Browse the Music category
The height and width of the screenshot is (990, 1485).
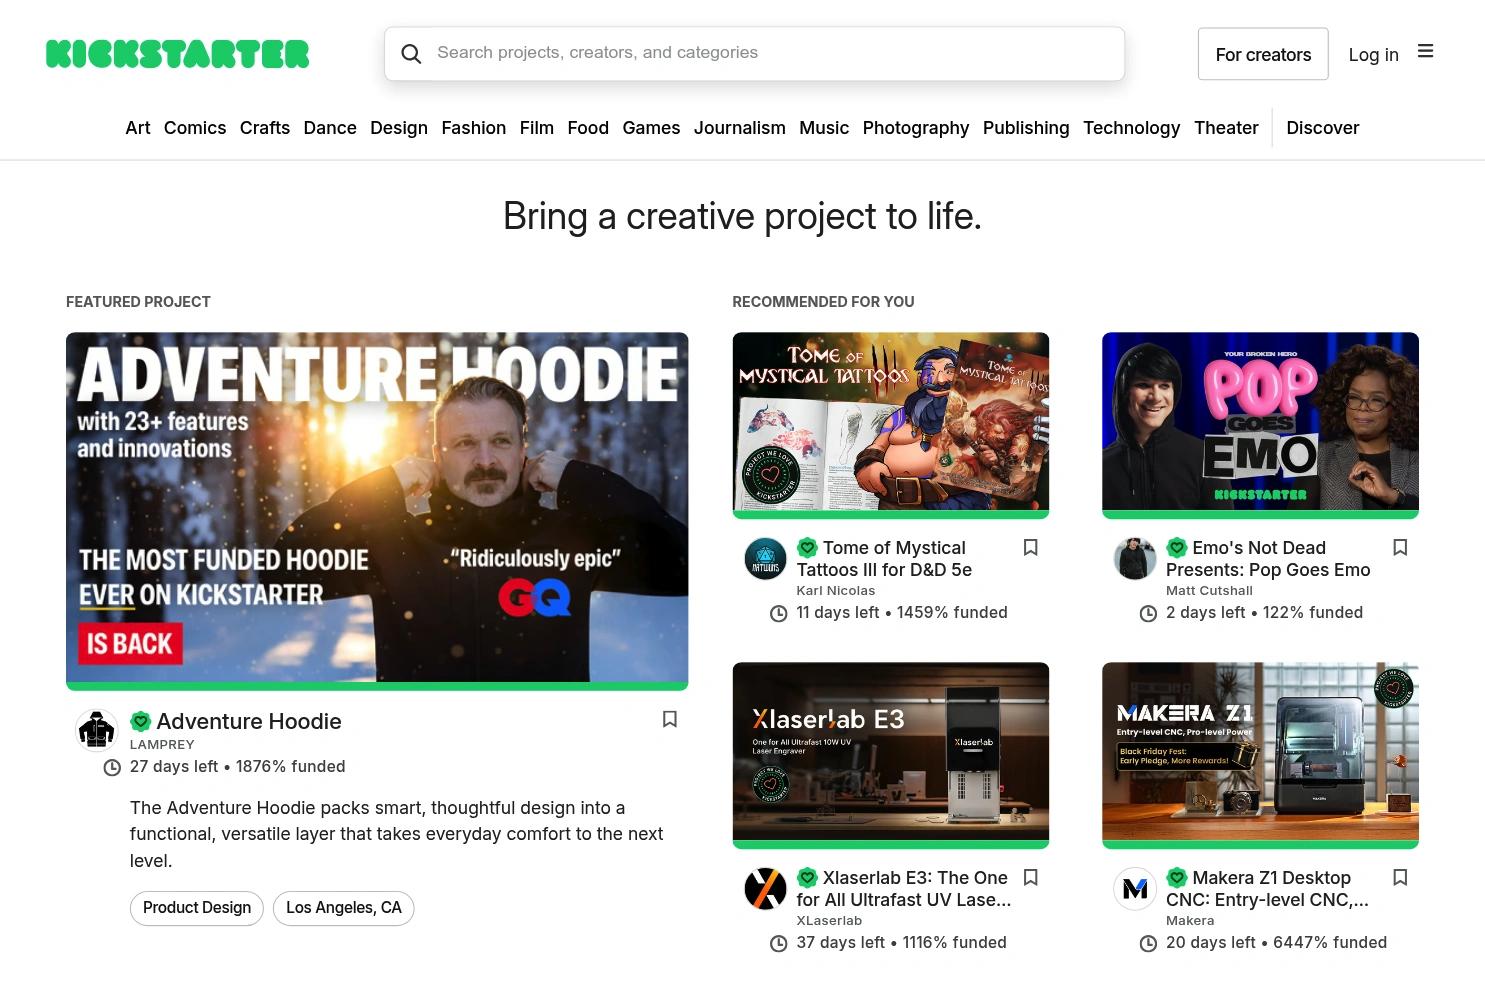click(x=824, y=128)
